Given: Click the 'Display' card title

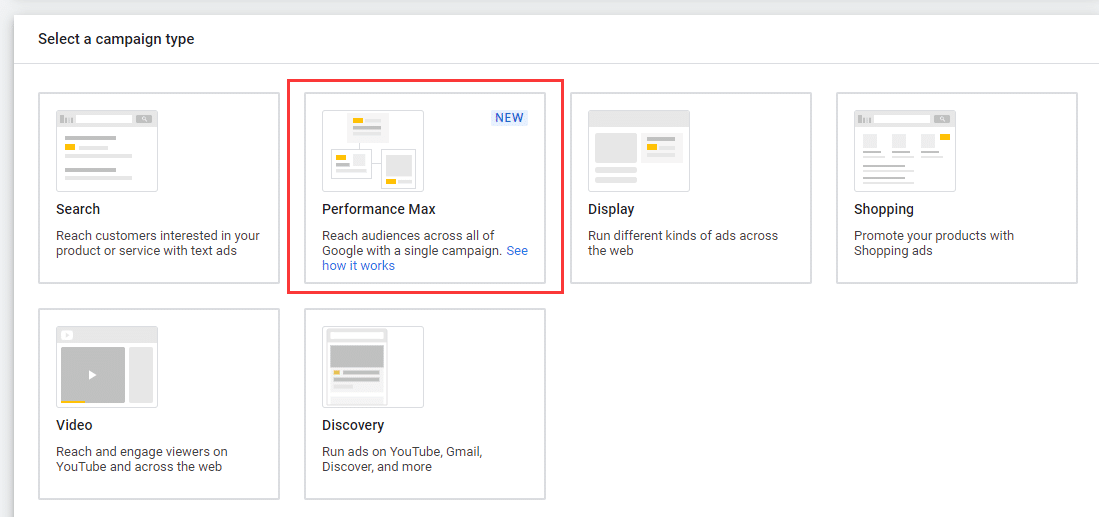Looking at the screenshot, I should [x=611, y=209].
